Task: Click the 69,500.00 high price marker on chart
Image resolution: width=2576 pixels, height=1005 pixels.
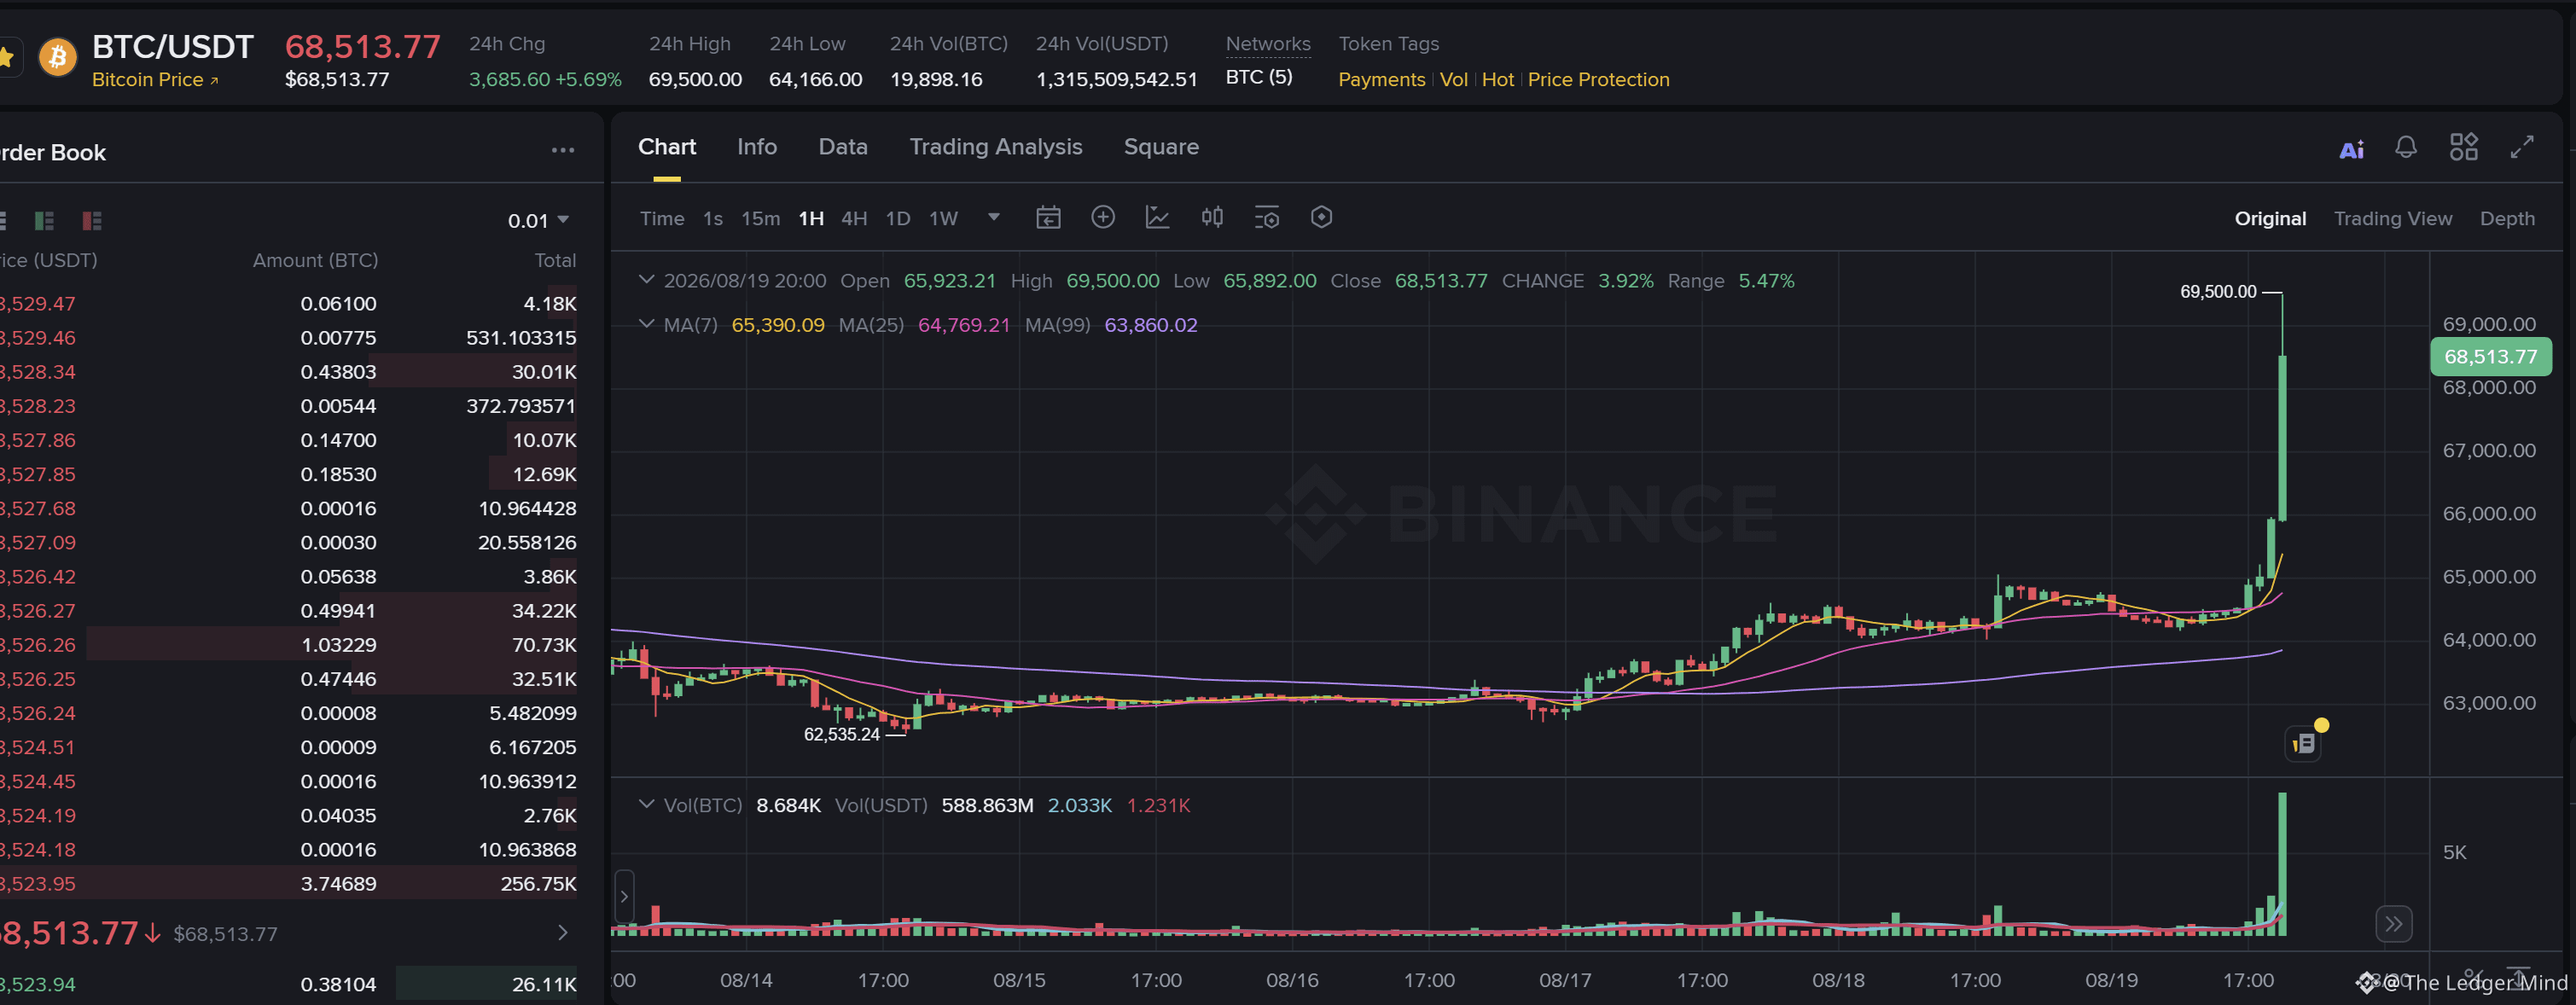Action: 2218,291
